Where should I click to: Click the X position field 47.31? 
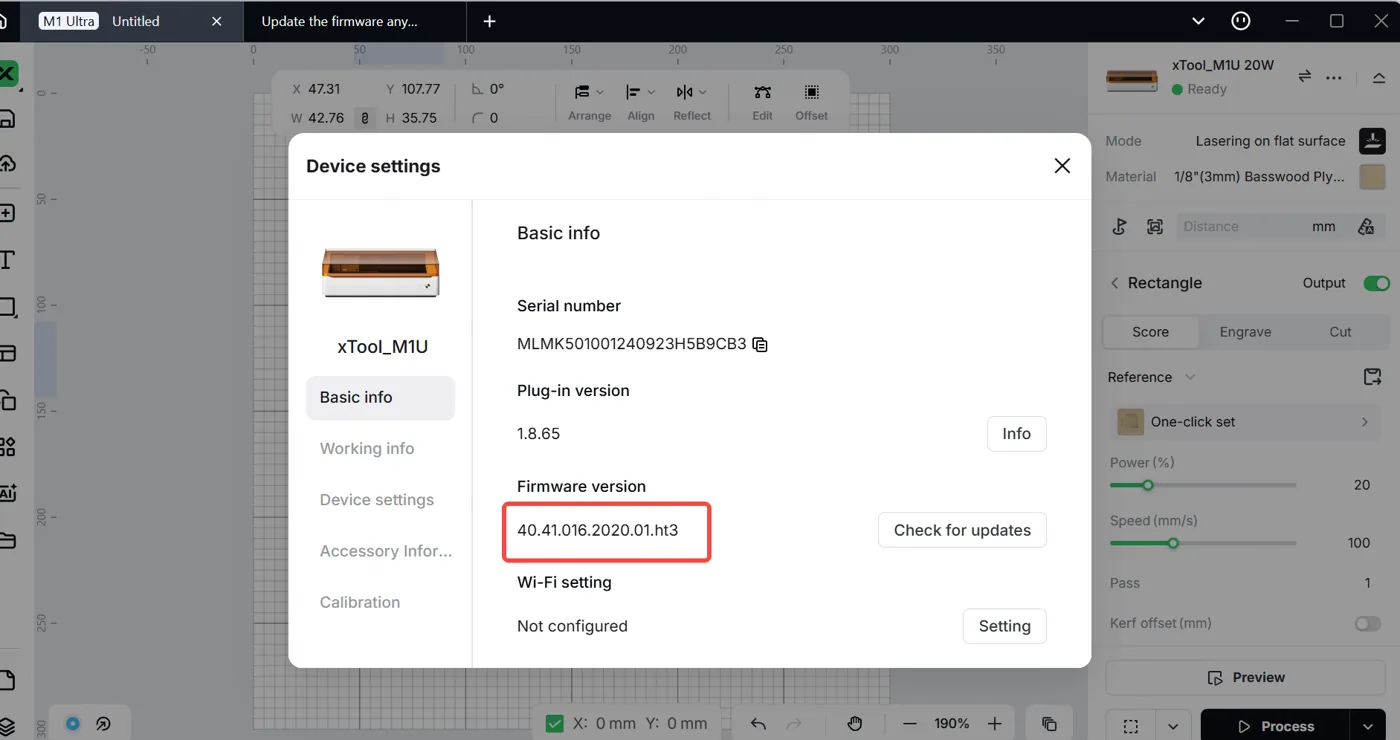(x=325, y=89)
